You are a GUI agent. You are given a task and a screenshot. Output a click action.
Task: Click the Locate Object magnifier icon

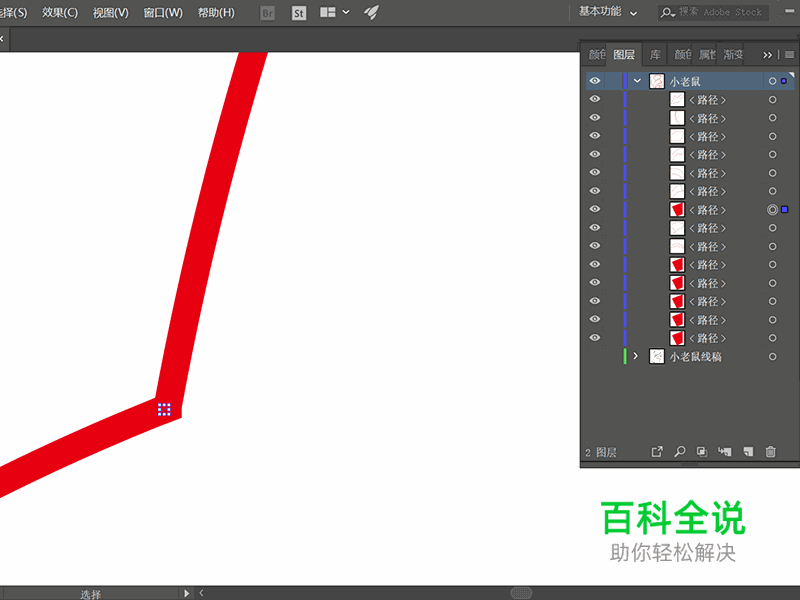point(680,451)
